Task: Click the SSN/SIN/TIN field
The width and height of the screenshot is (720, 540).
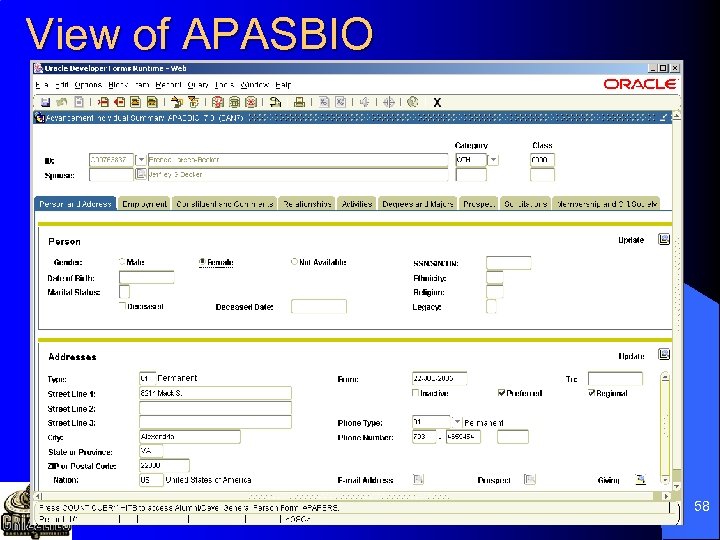Action: pyautogui.click(x=509, y=263)
